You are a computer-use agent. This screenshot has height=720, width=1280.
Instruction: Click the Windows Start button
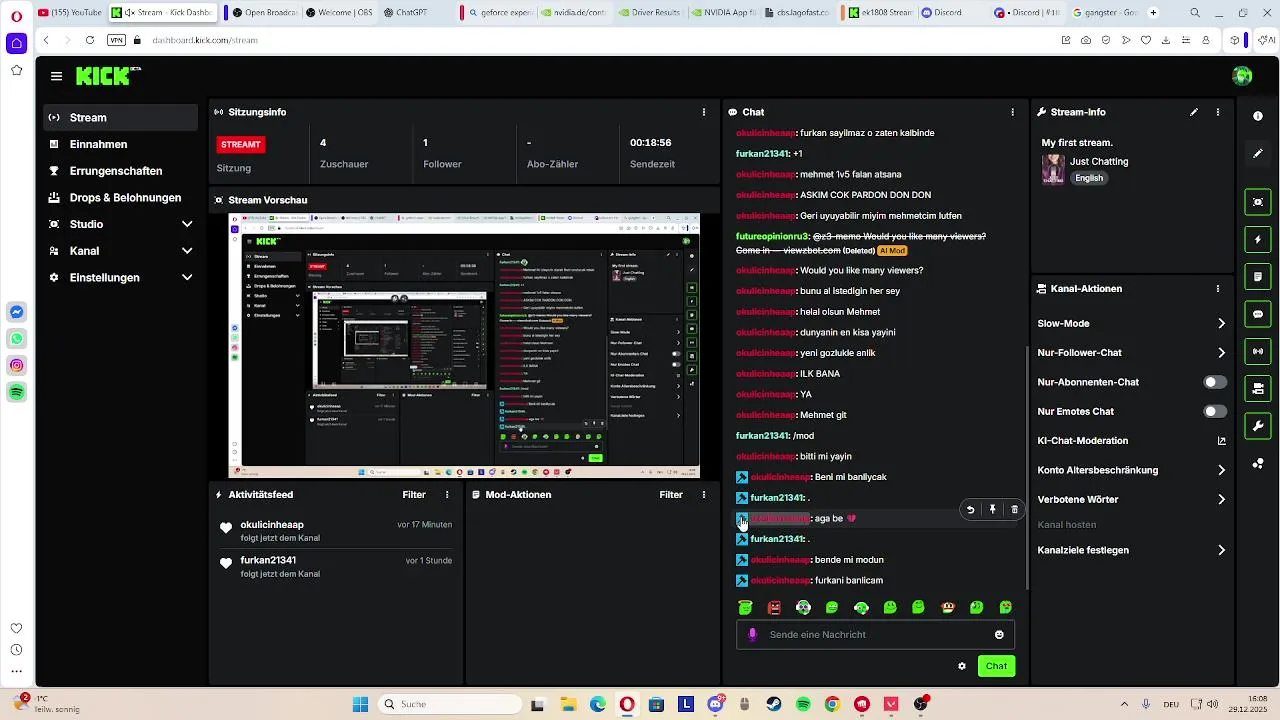click(x=360, y=704)
